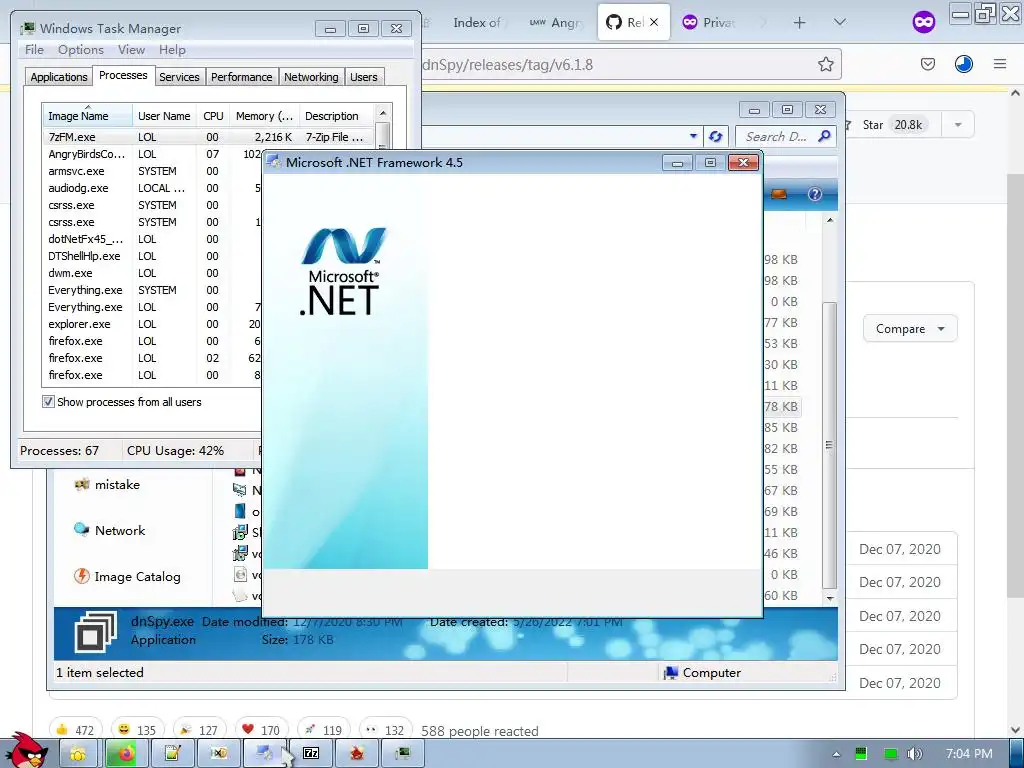
Task: Select Image Catalog in navigation pane
Action: [127, 576]
